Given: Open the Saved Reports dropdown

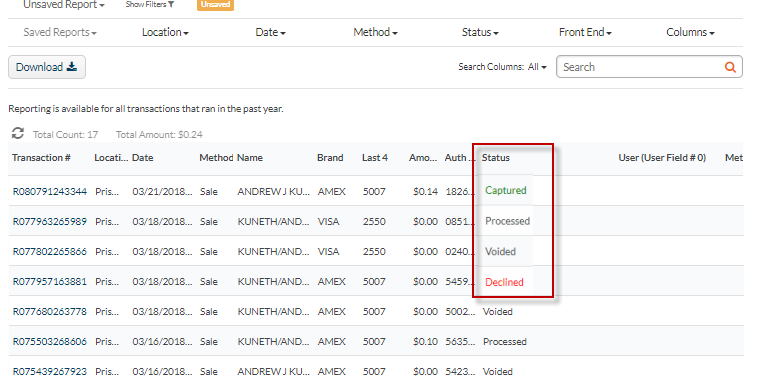Looking at the screenshot, I should click(x=60, y=32).
